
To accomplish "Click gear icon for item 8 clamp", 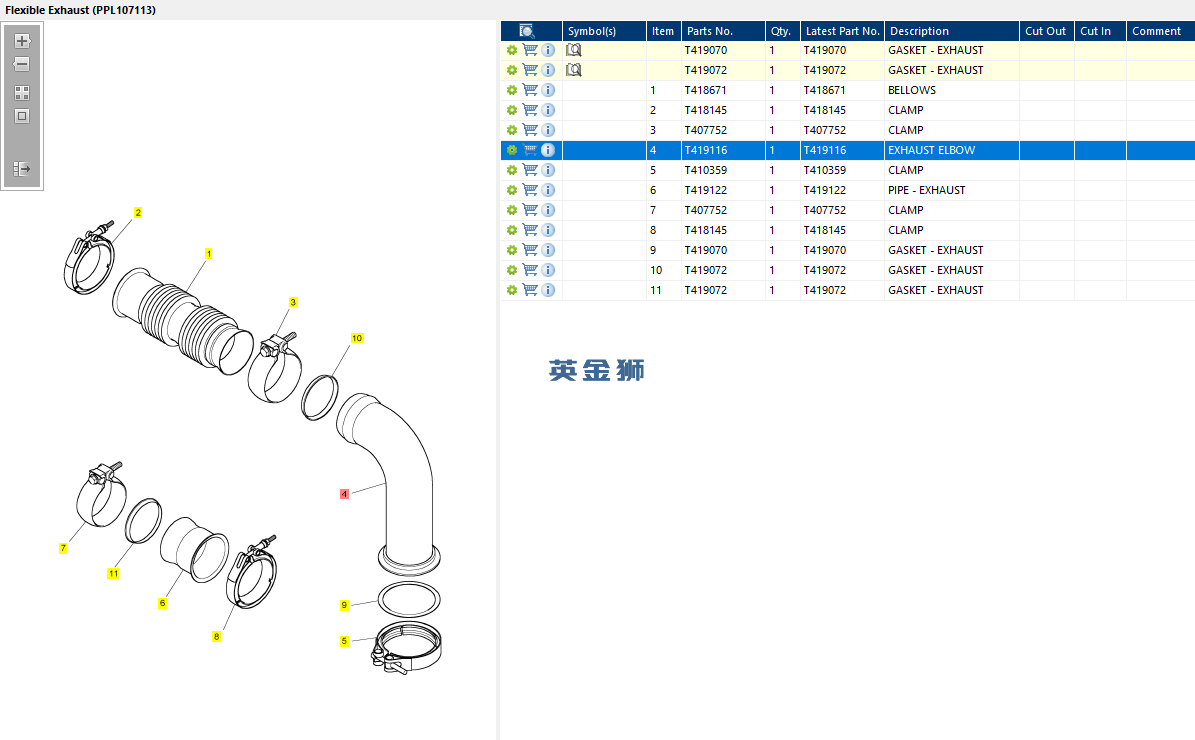I will (511, 230).
